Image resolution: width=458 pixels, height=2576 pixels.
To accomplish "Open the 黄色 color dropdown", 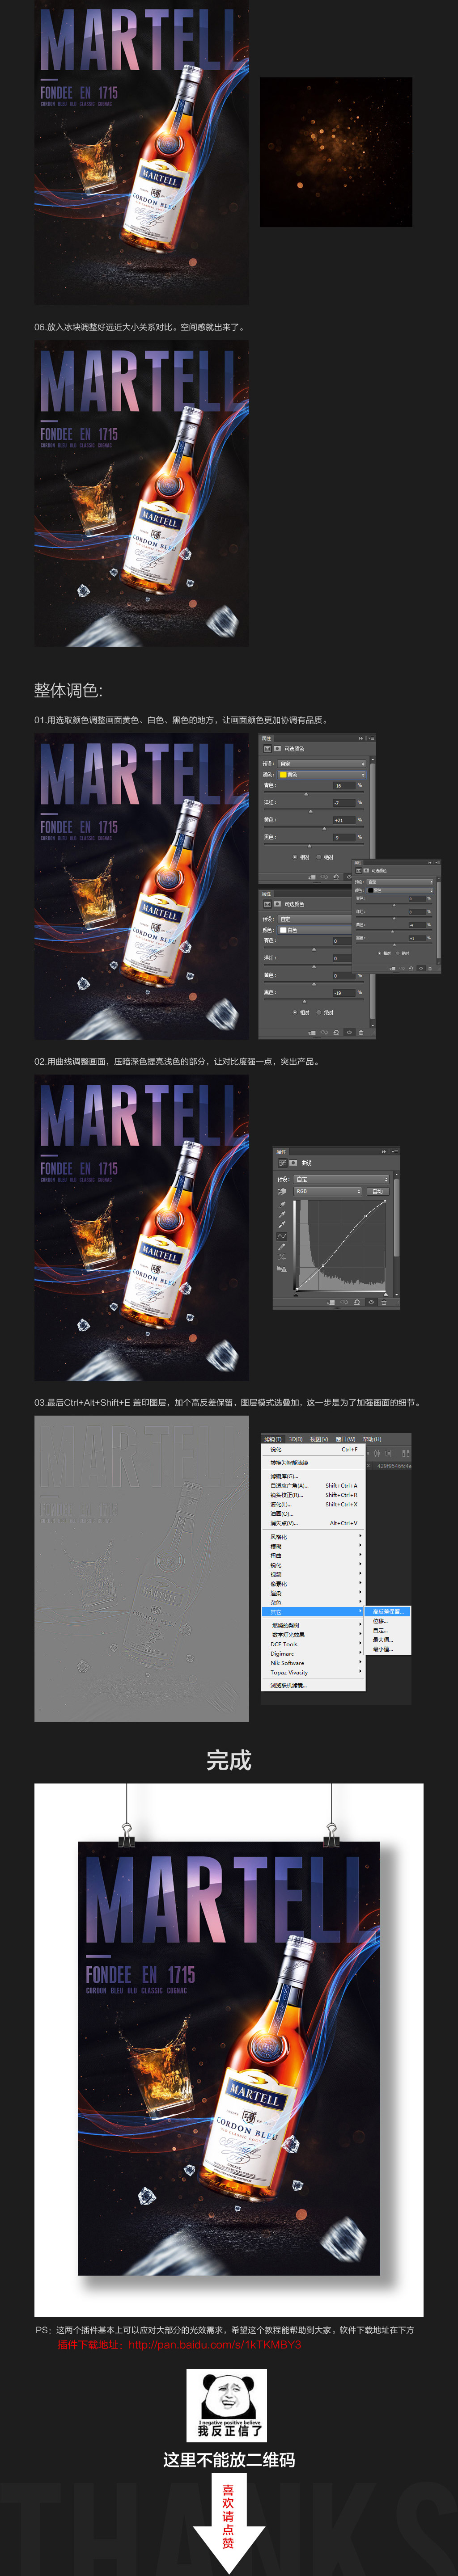I will (322, 775).
